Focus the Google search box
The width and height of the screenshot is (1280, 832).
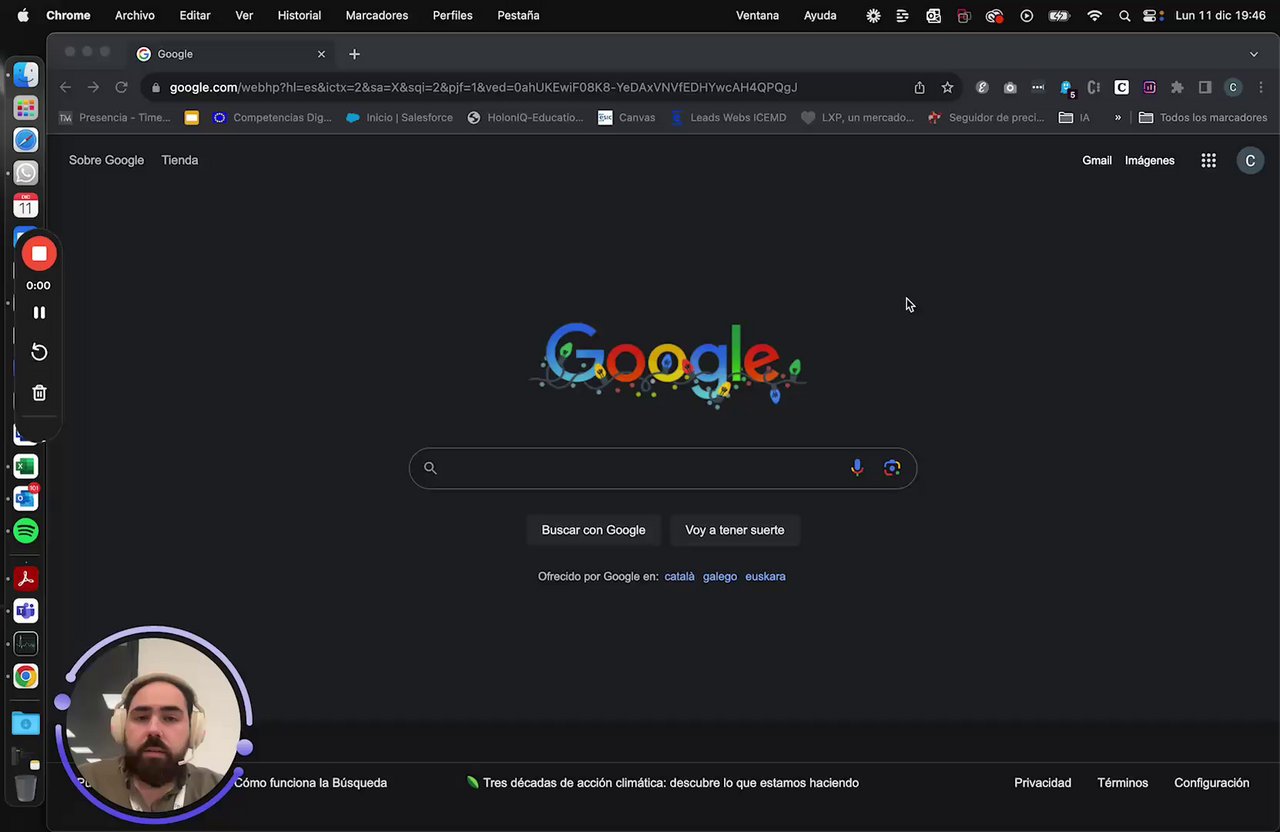pyautogui.click(x=663, y=468)
